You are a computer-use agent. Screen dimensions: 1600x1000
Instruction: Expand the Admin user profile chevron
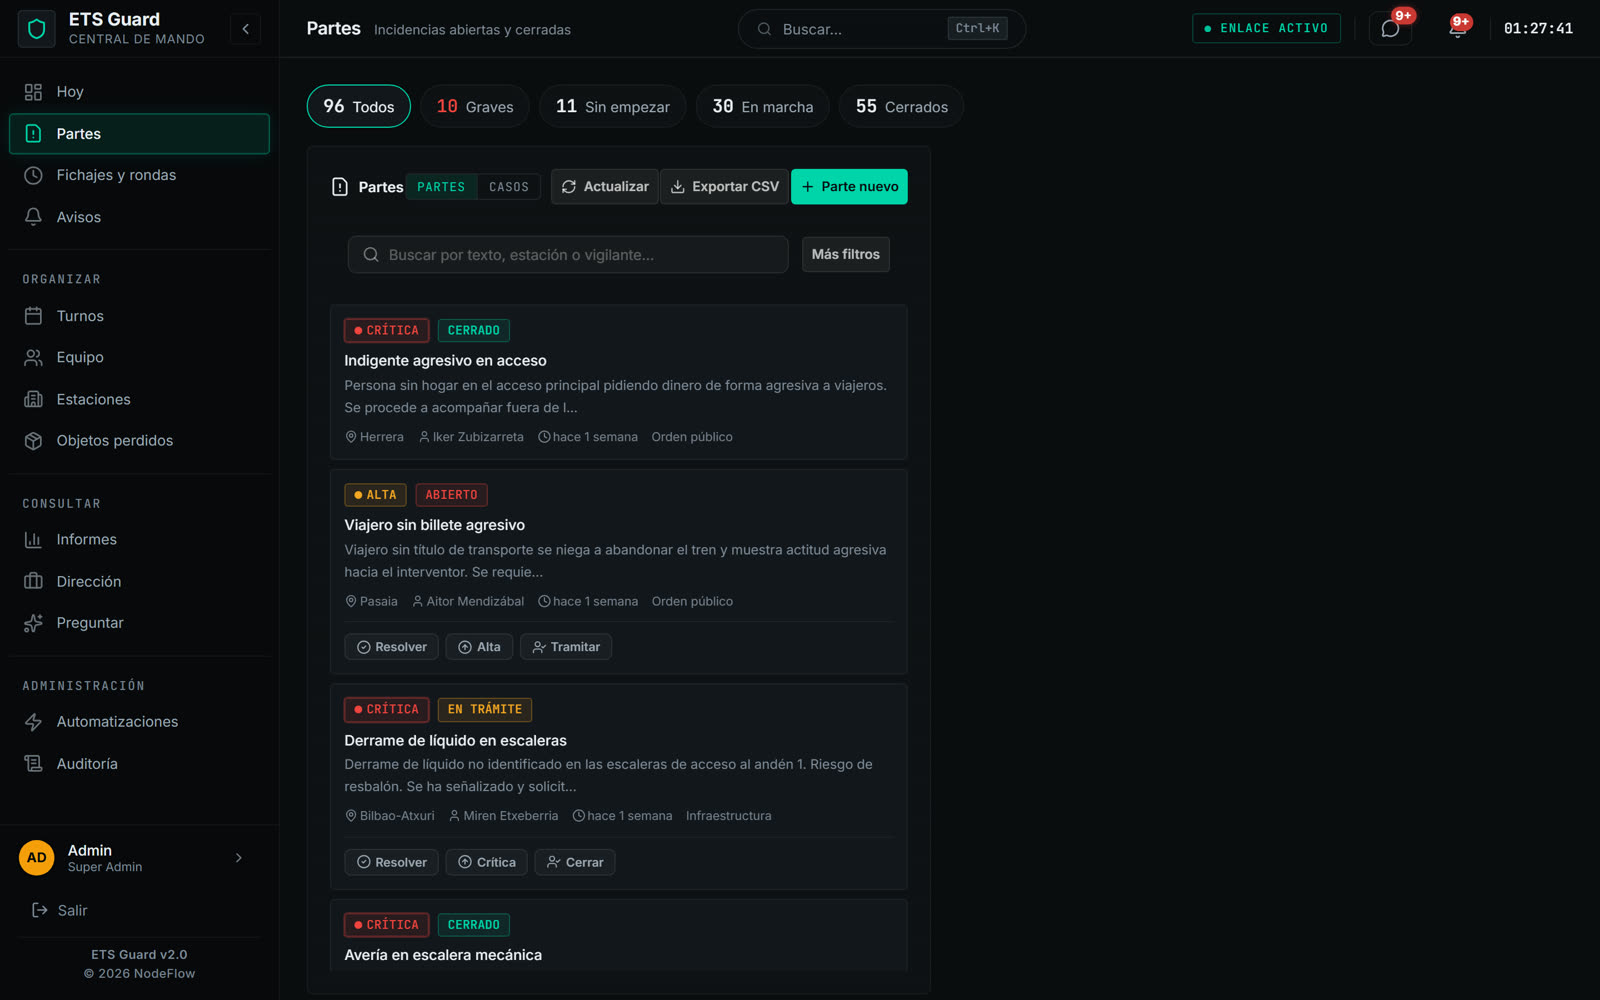click(x=238, y=858)
